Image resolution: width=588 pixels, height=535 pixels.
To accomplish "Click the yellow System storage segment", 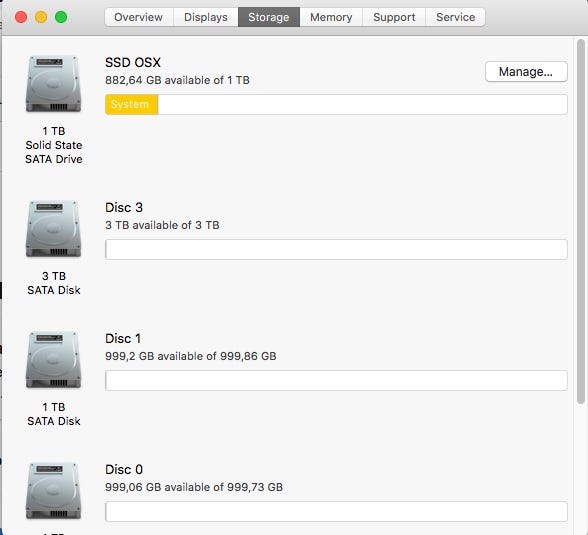I will click(x=132, y=104).
